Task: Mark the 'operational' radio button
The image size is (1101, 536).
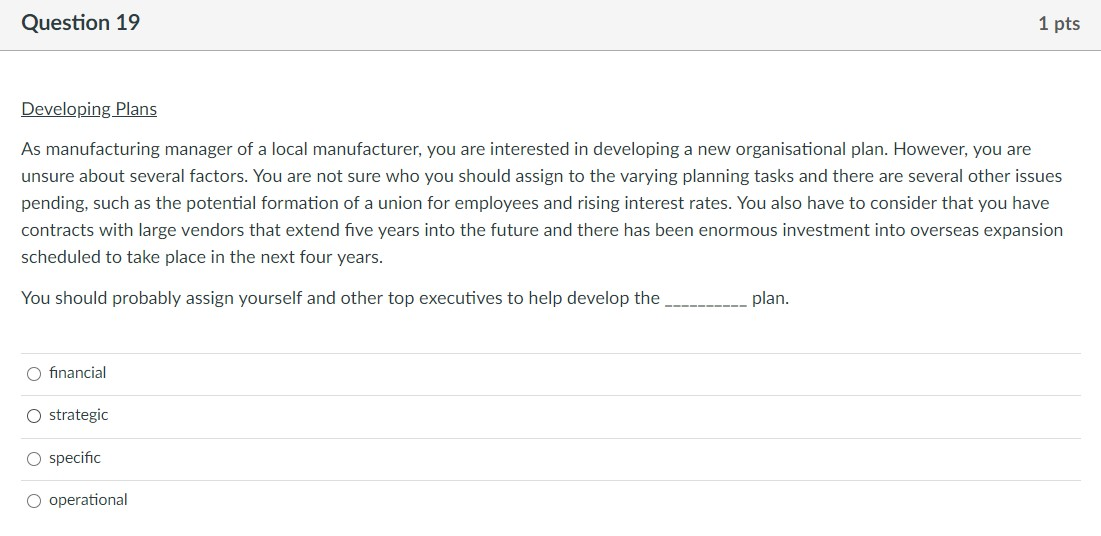Action: click(35, 501)
